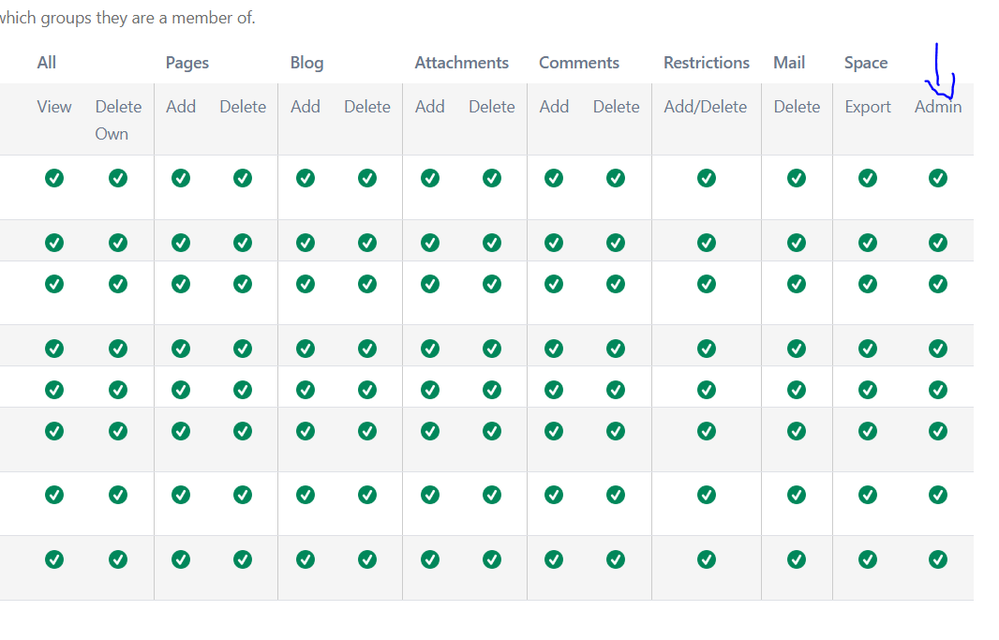Click the first row's View permission checkmark

tap(54, 178)
